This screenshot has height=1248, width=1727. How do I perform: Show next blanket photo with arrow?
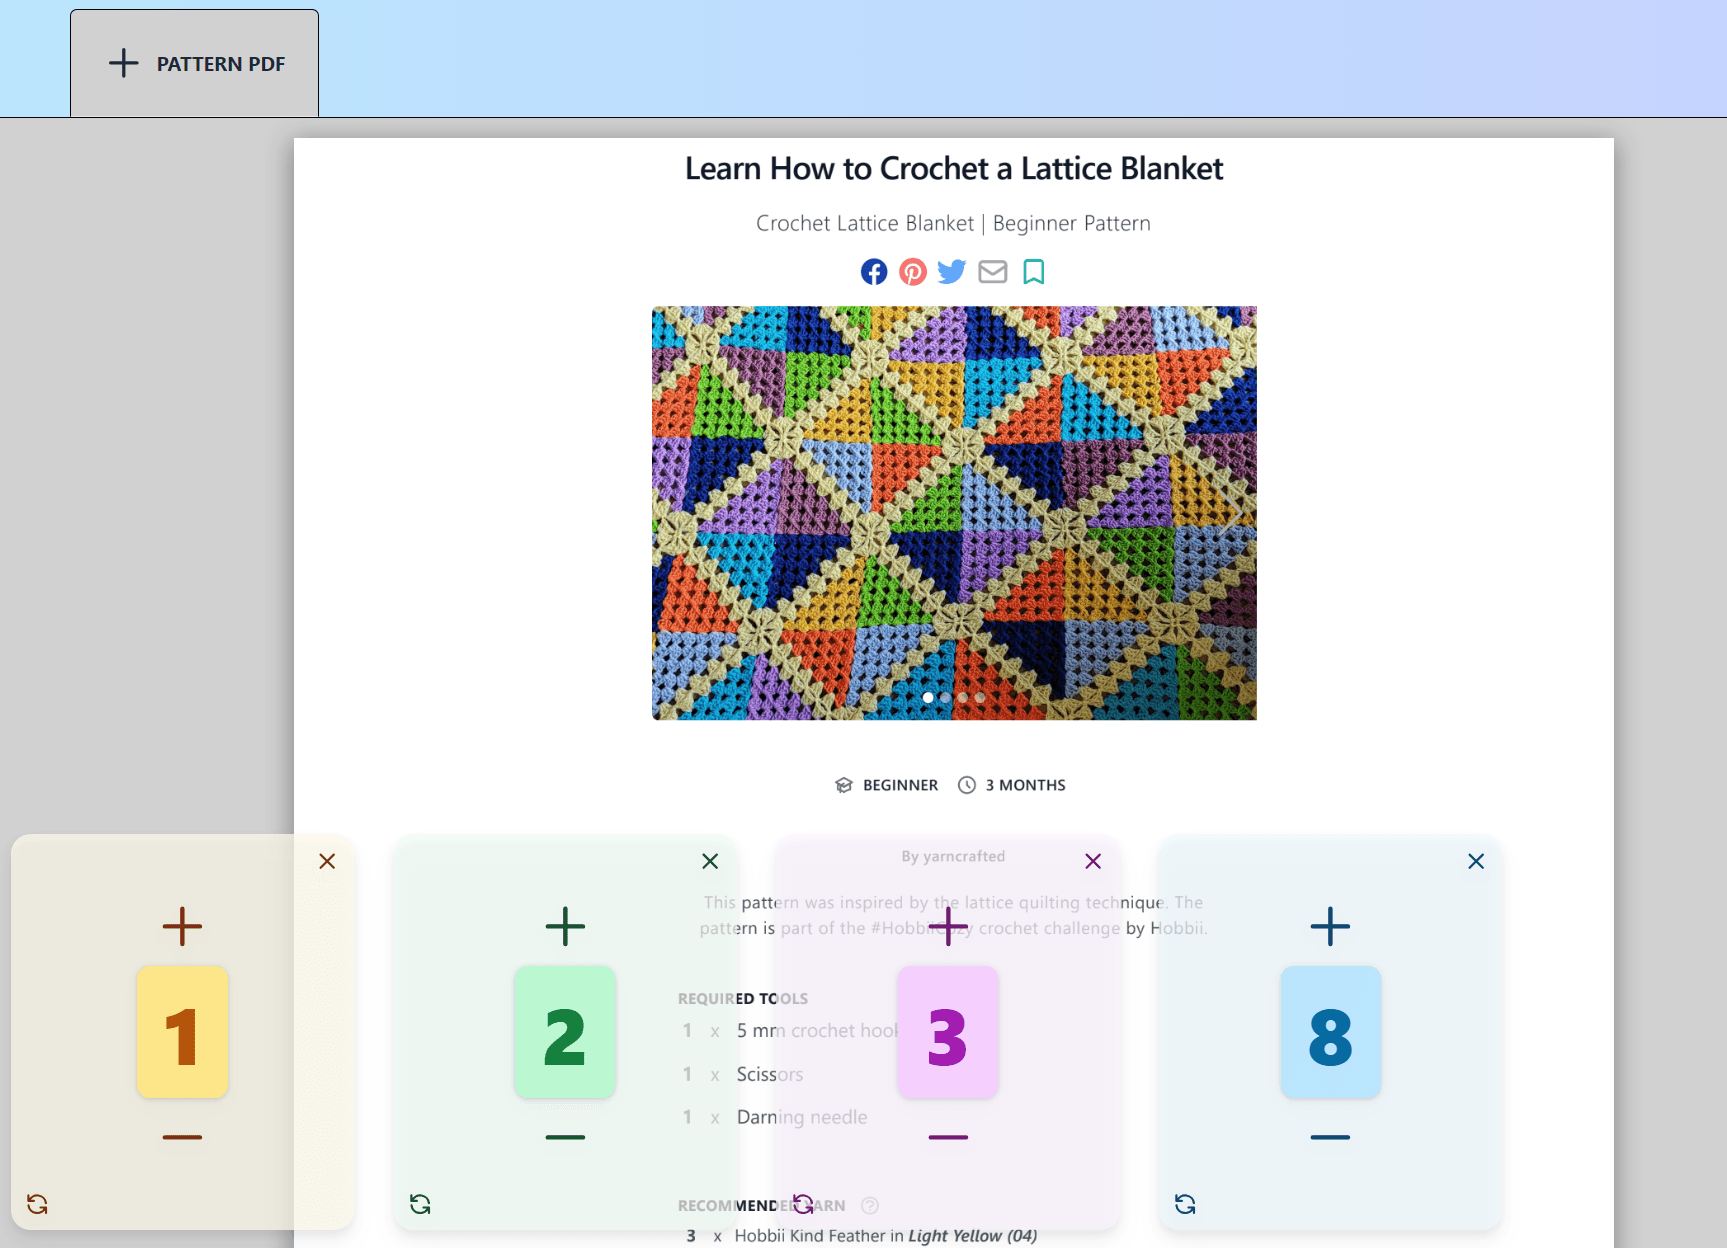(x=1232, y=513)
